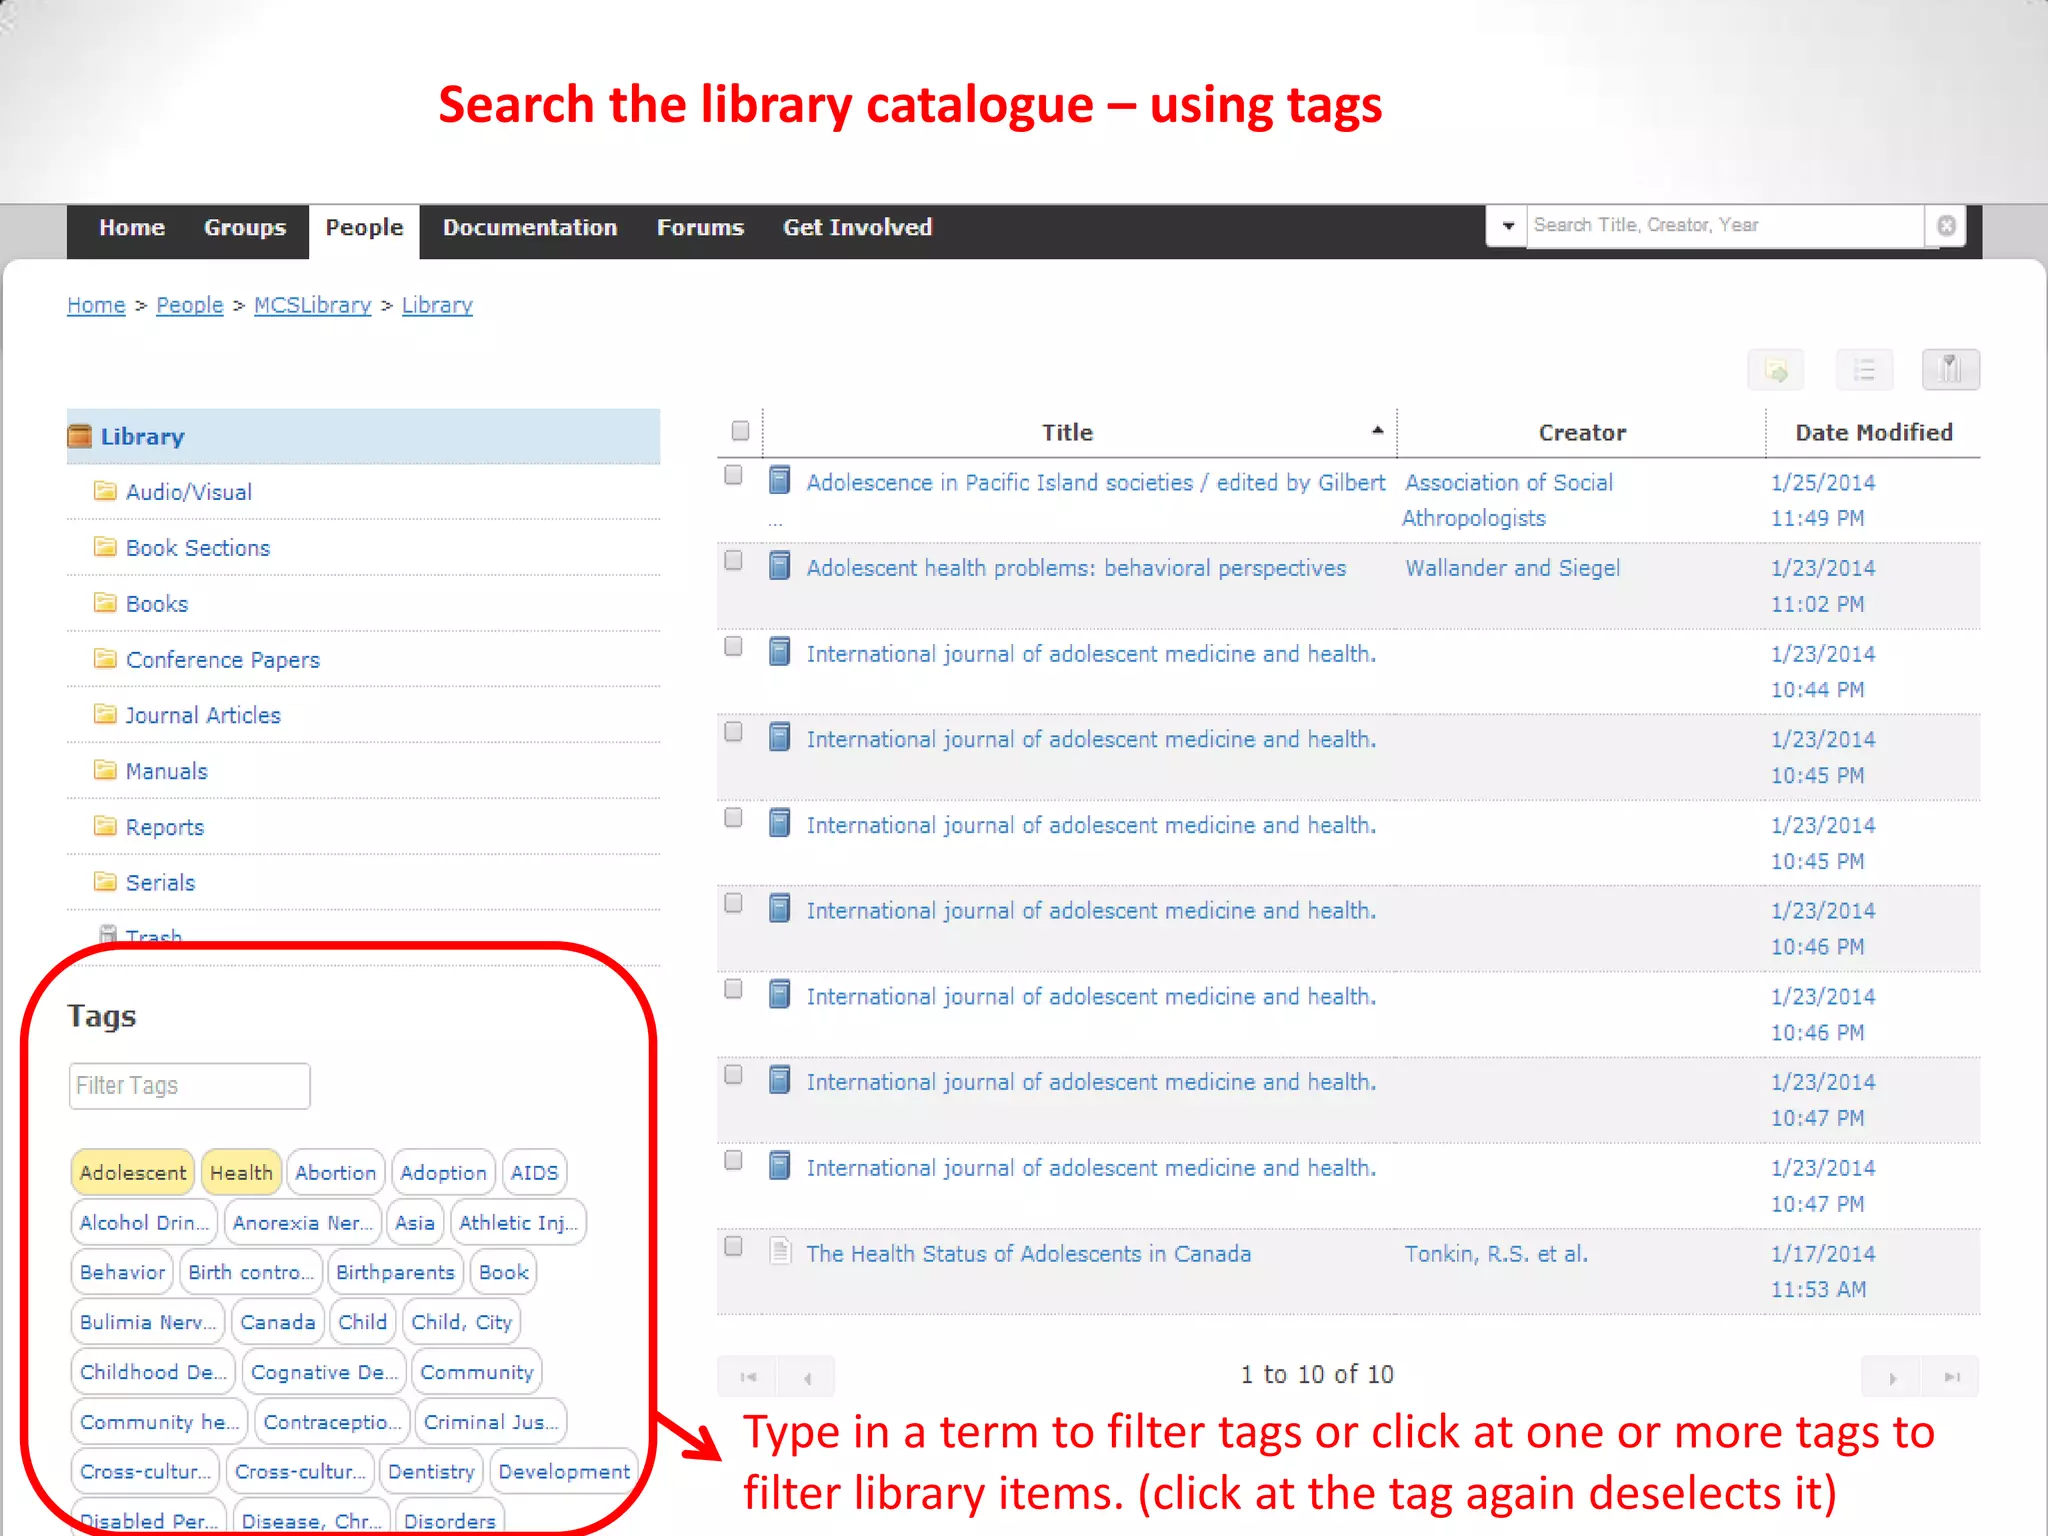Select the Canada tag
The image size is (2048, 1536).
pyautogui.click(x=277, y=1322)
